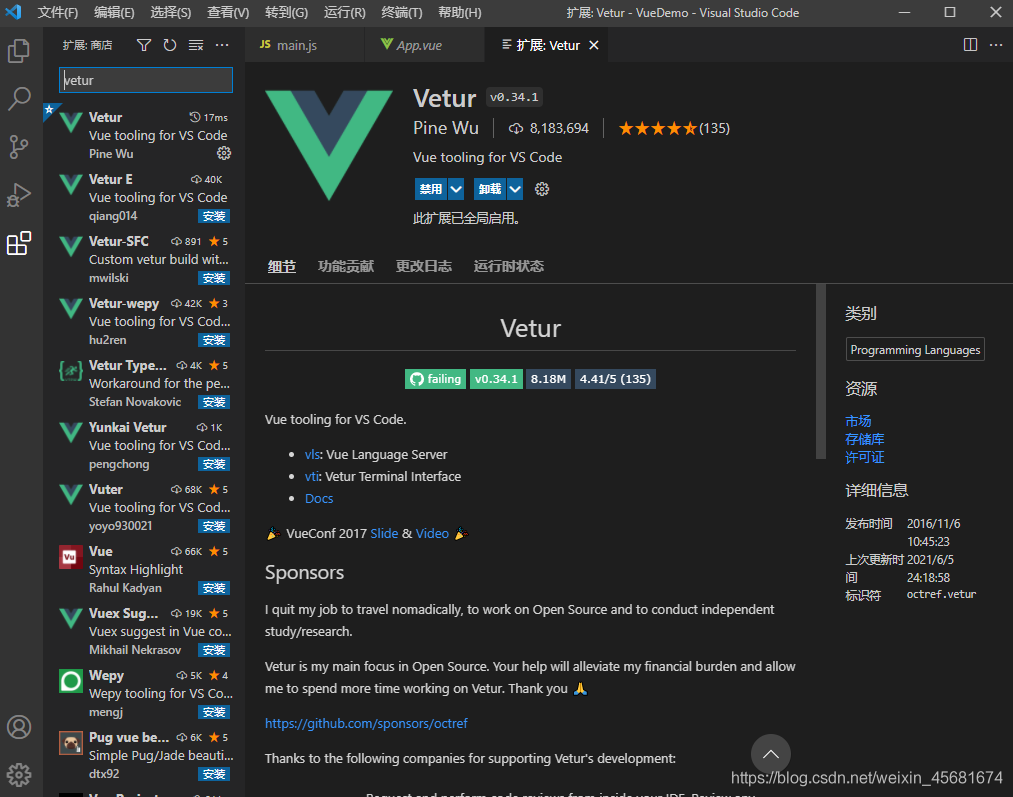
Task: Install the Vuex Suggest extension
Action: coord(214,650)
